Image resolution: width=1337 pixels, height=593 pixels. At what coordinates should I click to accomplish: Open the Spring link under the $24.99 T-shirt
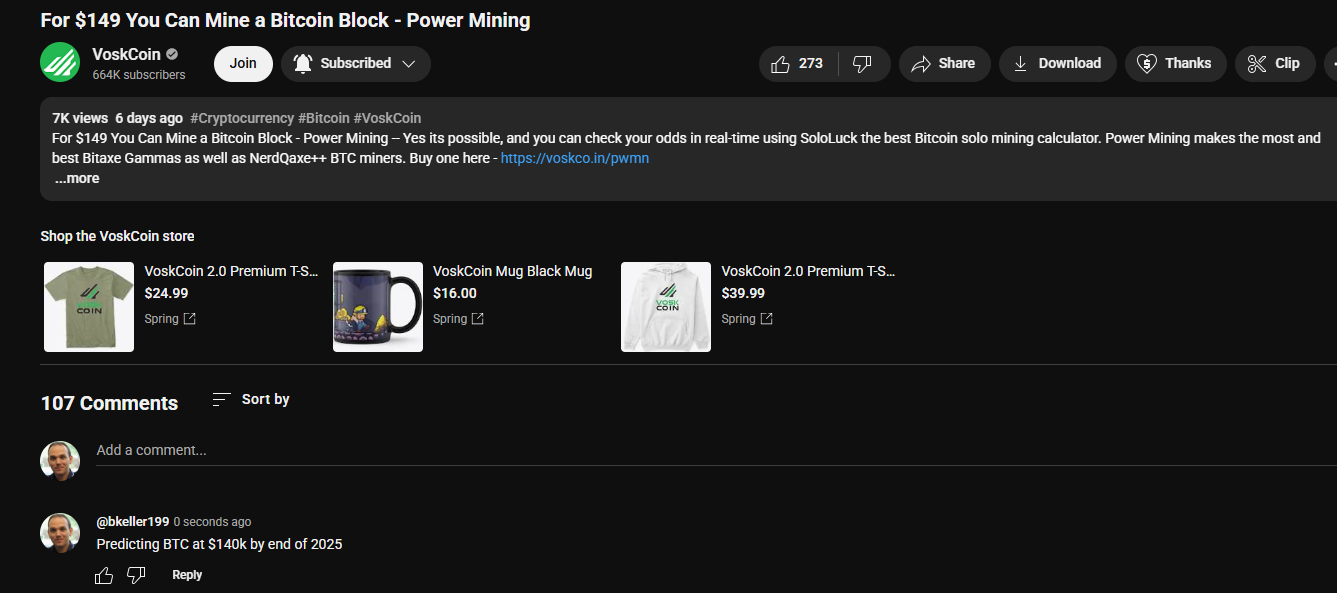point(170,319)
